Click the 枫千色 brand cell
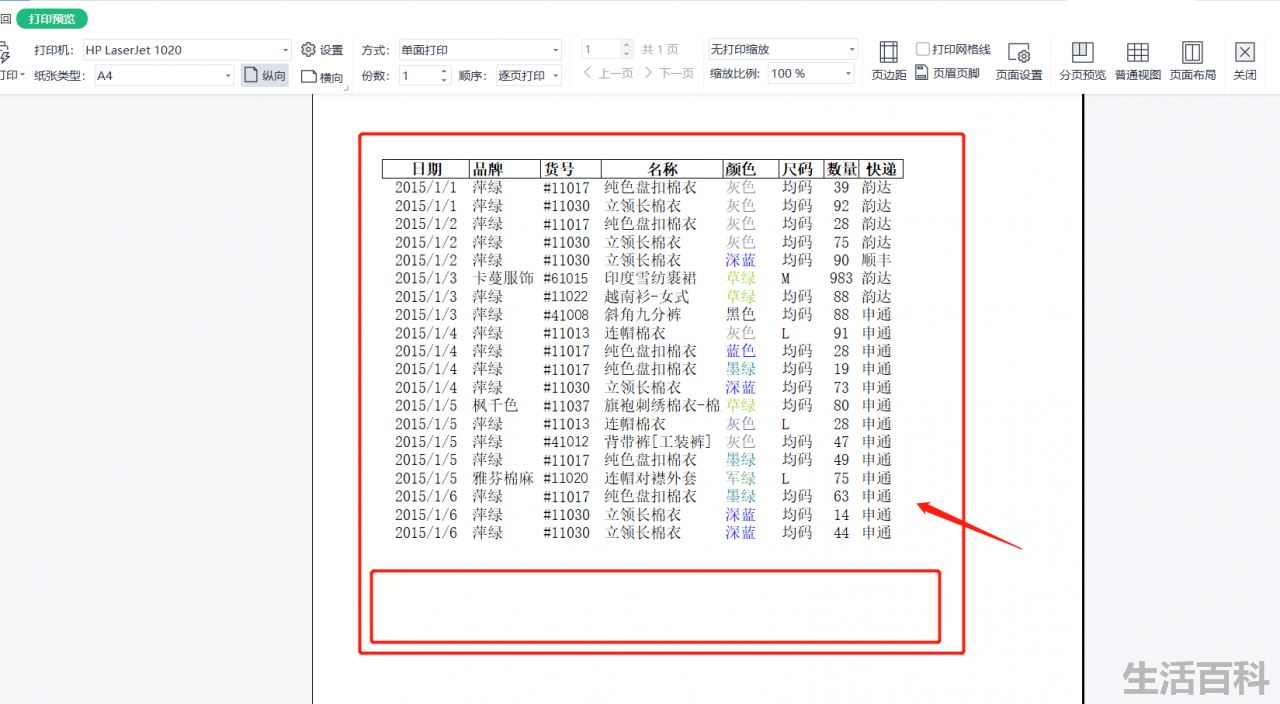Screen dimensions: 1280x704 [x=495, y=405]
